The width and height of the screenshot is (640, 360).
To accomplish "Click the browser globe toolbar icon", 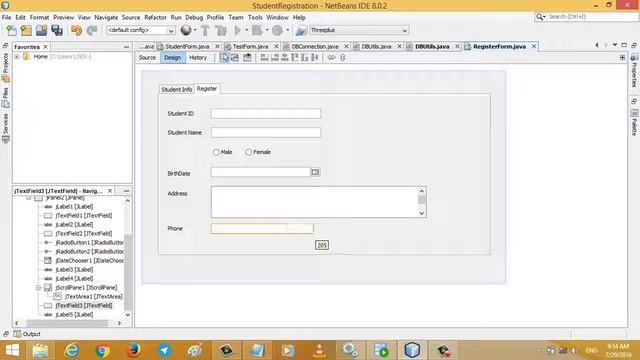I will pyautogui.click(x=186, y=30).
